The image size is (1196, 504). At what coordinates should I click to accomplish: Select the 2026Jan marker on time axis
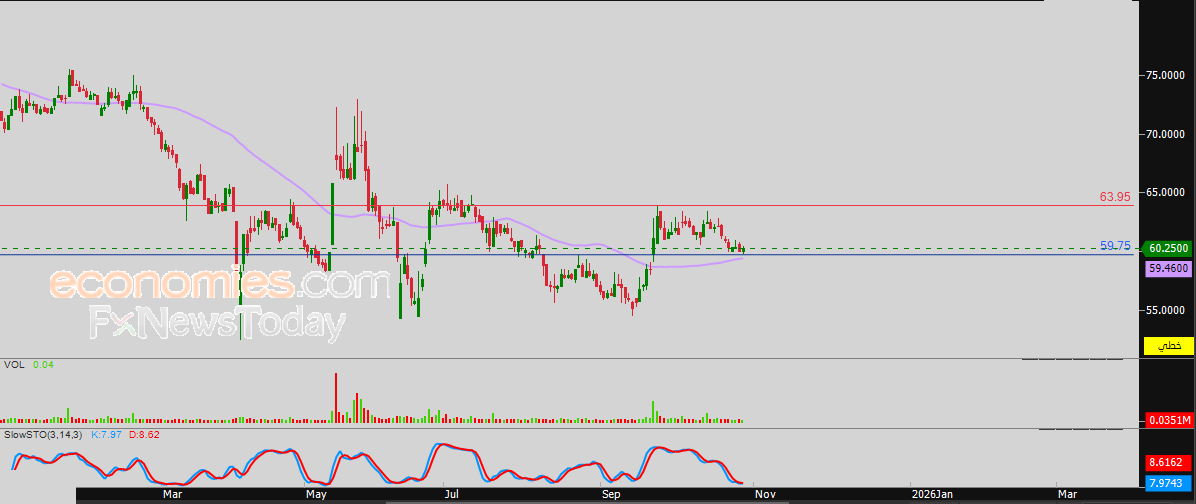[x=934, y=495]
